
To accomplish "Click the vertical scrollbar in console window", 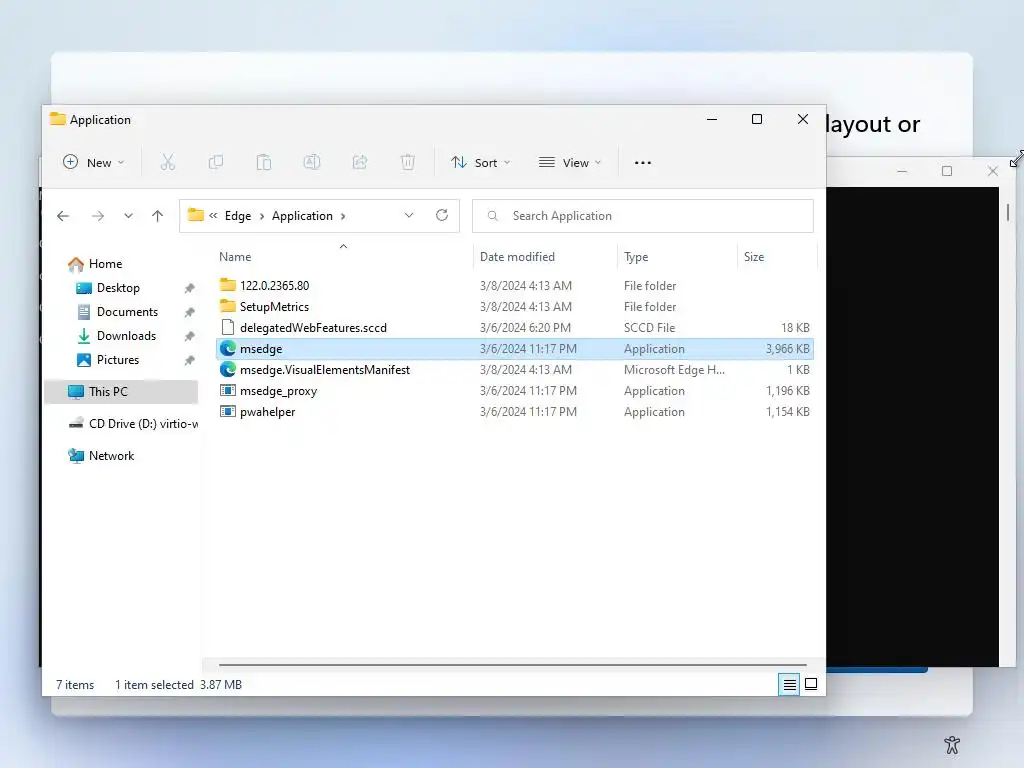I will (x=1008, y=212).
